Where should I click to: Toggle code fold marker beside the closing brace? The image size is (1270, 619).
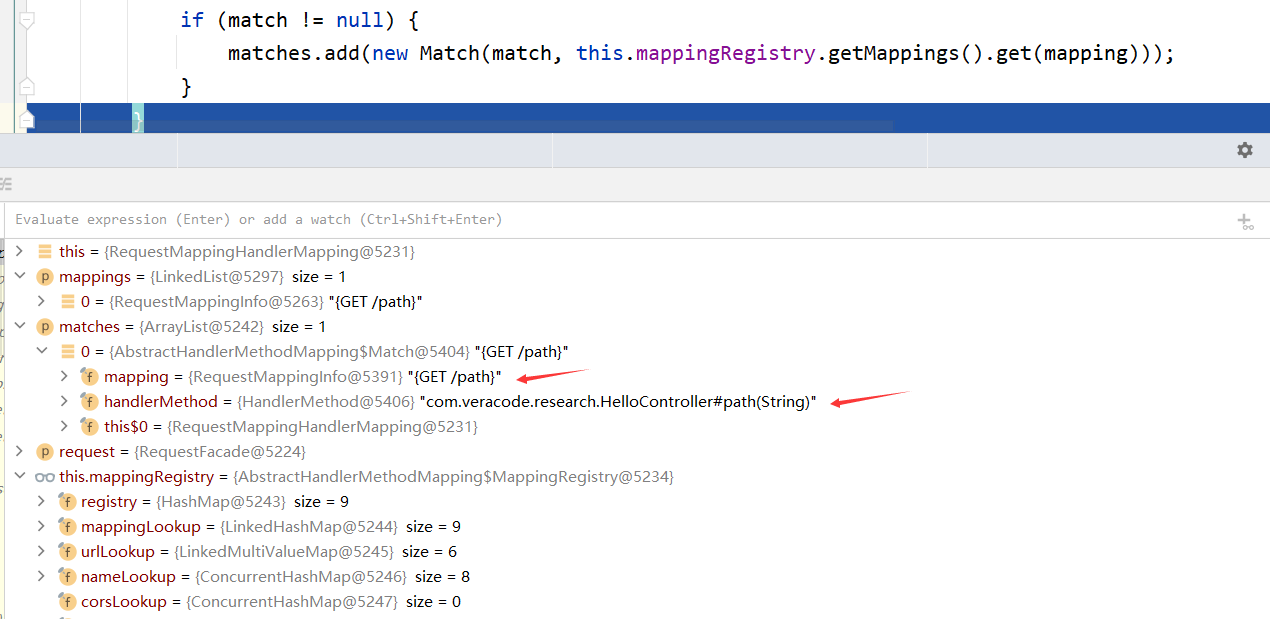[26, 87]
